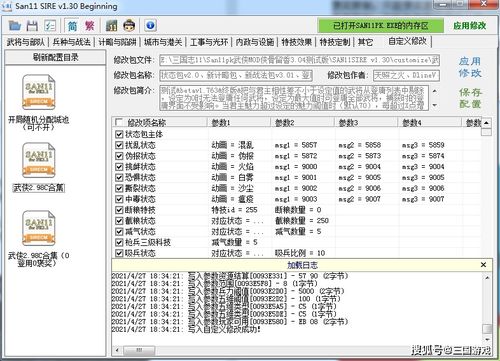Image resolution: width=500 pixels, height=361 pixels.
Task: Uncheck the 挑衅状态 checkbox
Action: [x=119, y=167]
